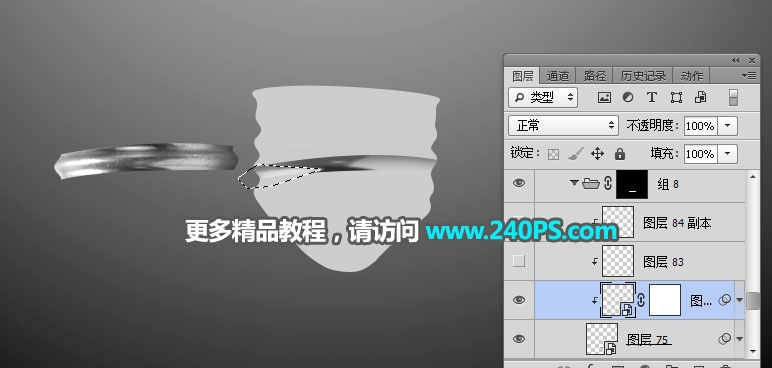Open the 填充 fill slider arrow
This screenshot has width=772, height=368.
(728, 154)
